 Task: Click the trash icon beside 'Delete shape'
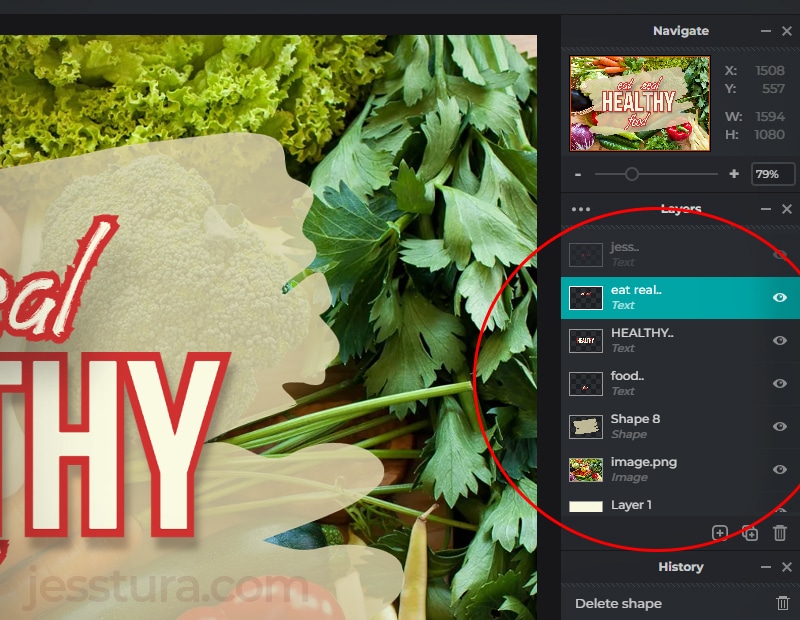click(783, 603)
